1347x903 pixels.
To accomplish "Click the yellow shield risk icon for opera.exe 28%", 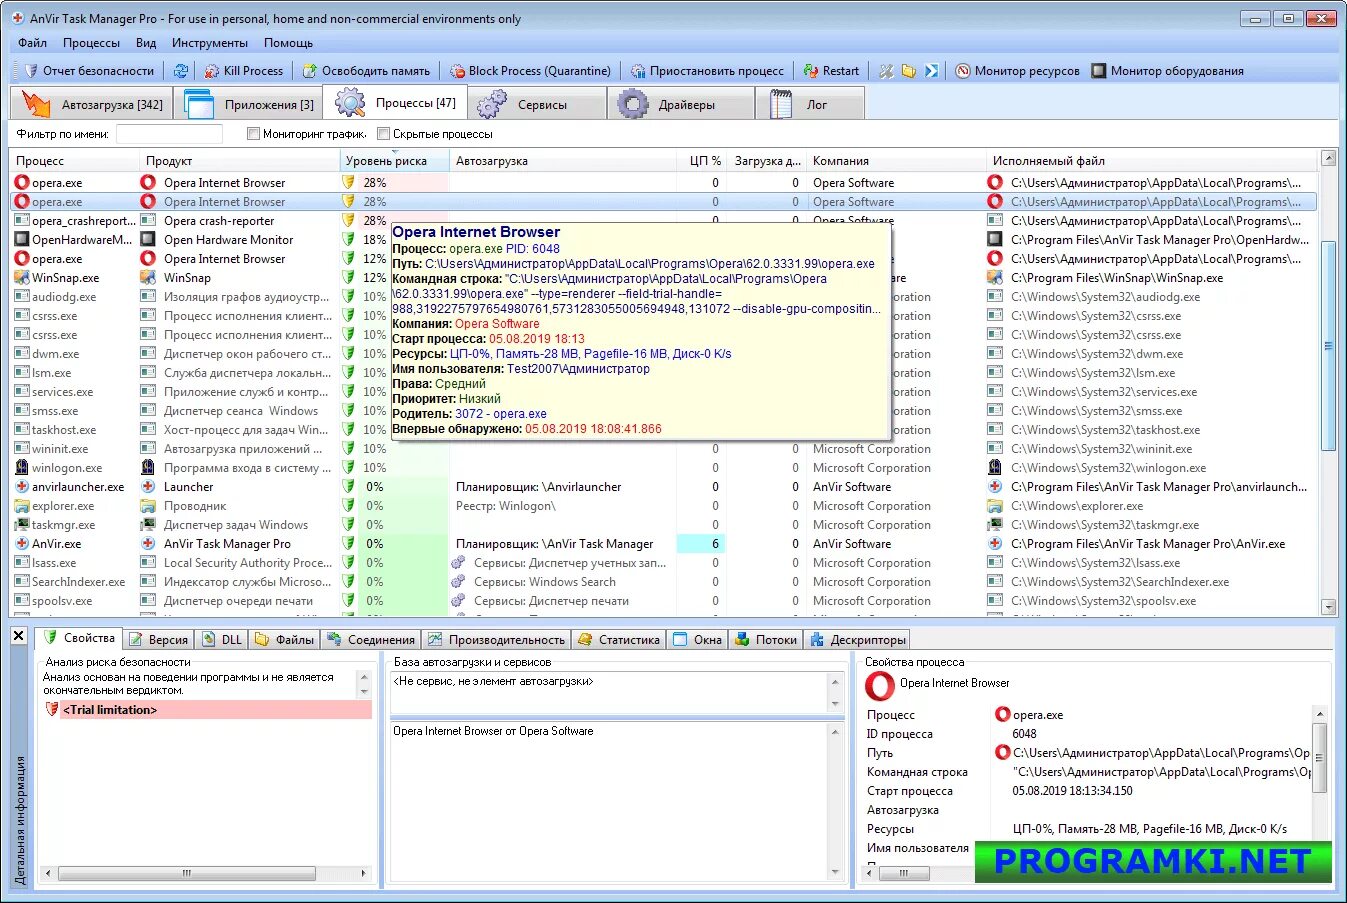I will [349, 183].
